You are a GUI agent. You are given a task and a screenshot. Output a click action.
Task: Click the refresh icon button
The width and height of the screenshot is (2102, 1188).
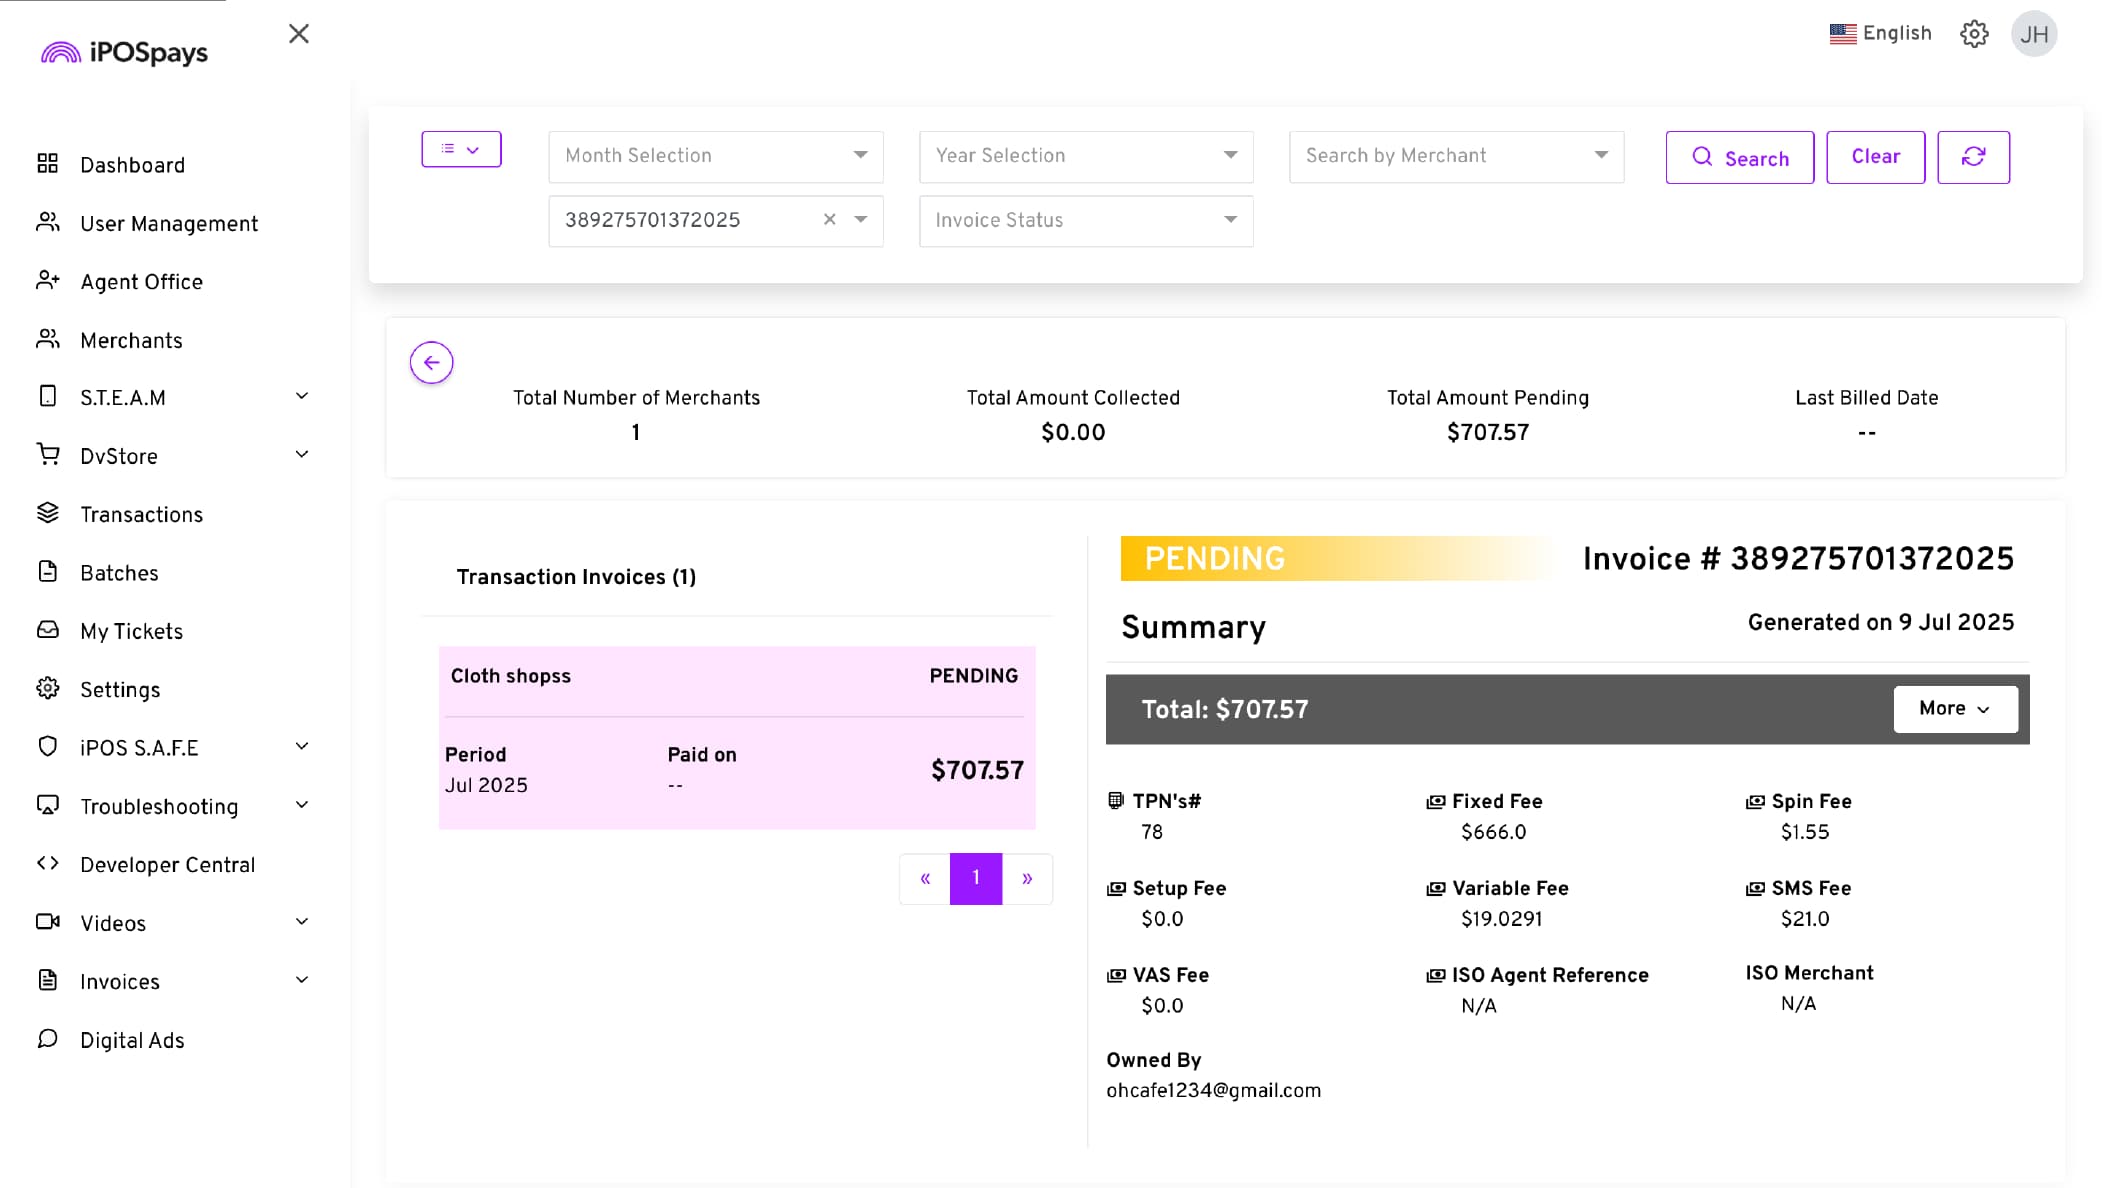(1973, 157)
